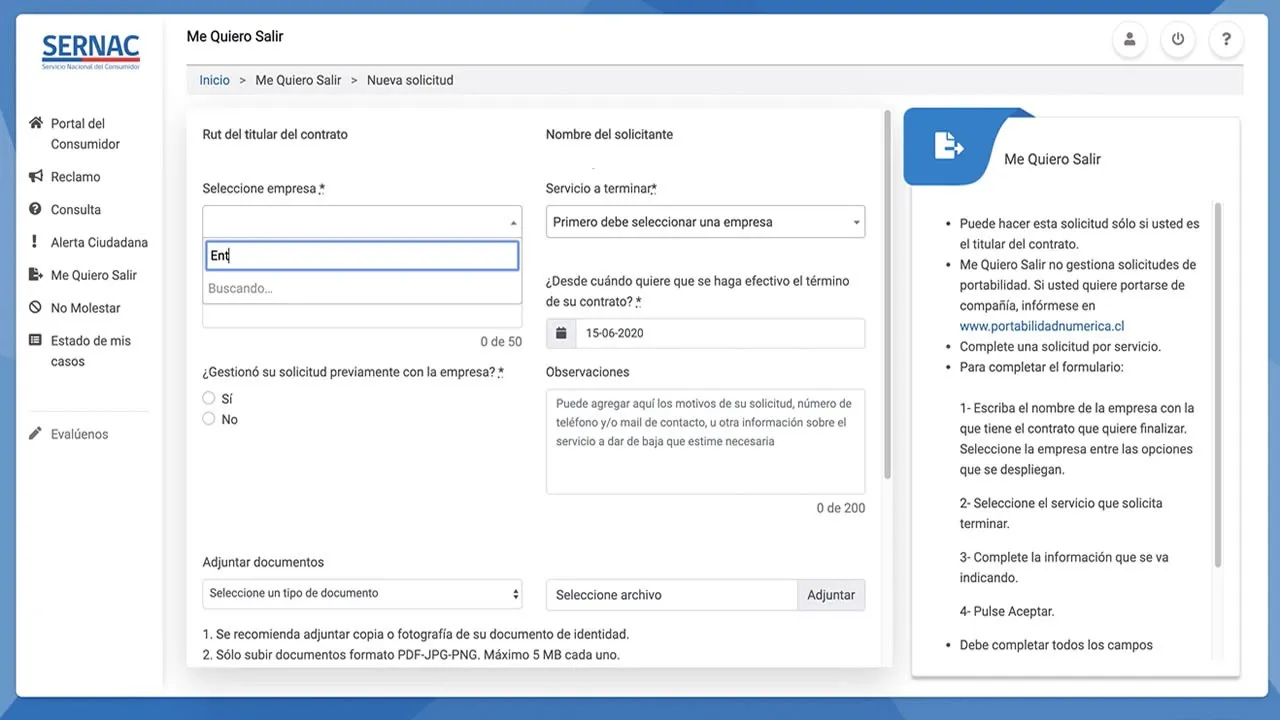Click the Adjuntar documentos label
1280x720 pixels.
point(263,562)
